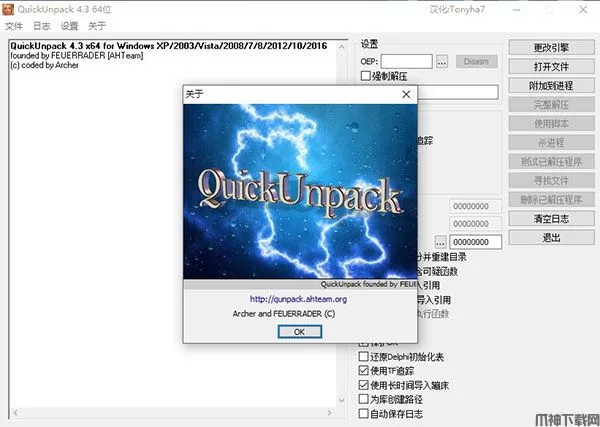Uncheck the 使用TF追踪 checkbox
This screenshot has width=600, height=427.
pos(364,370)
